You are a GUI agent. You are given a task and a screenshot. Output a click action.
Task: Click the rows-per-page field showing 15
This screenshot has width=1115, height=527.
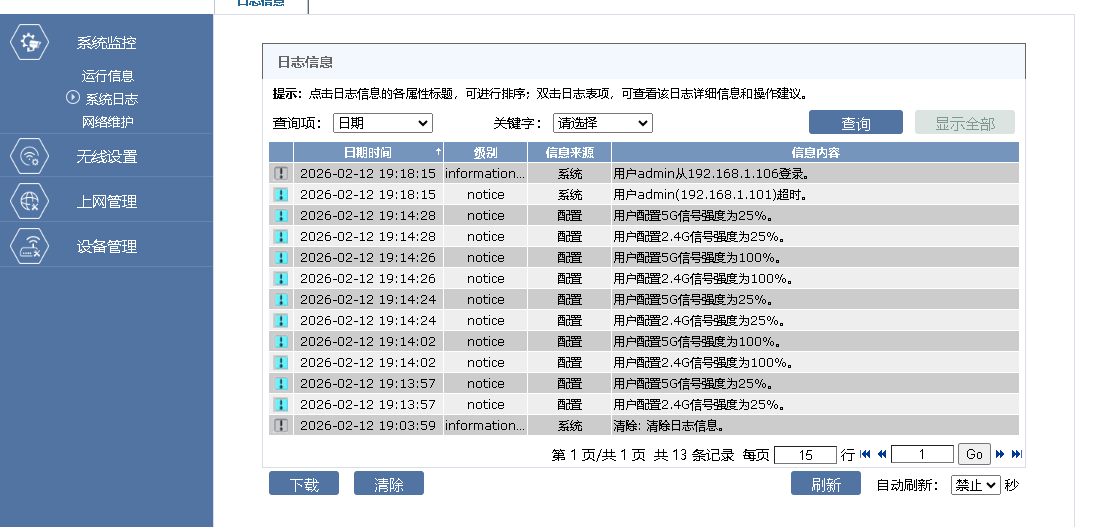click(x=805, y=454)
